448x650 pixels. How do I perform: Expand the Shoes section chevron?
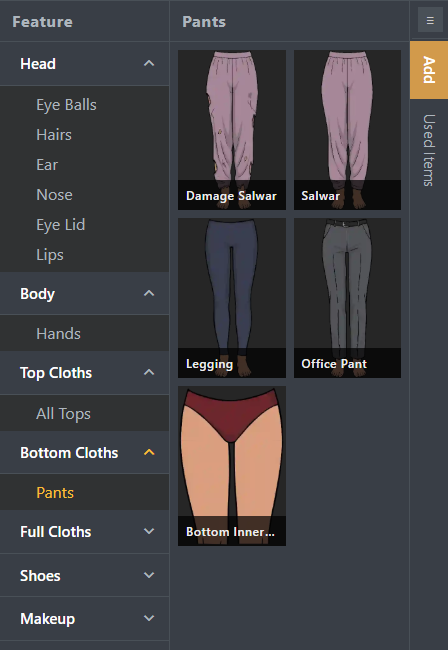click(x=149, y=575)
